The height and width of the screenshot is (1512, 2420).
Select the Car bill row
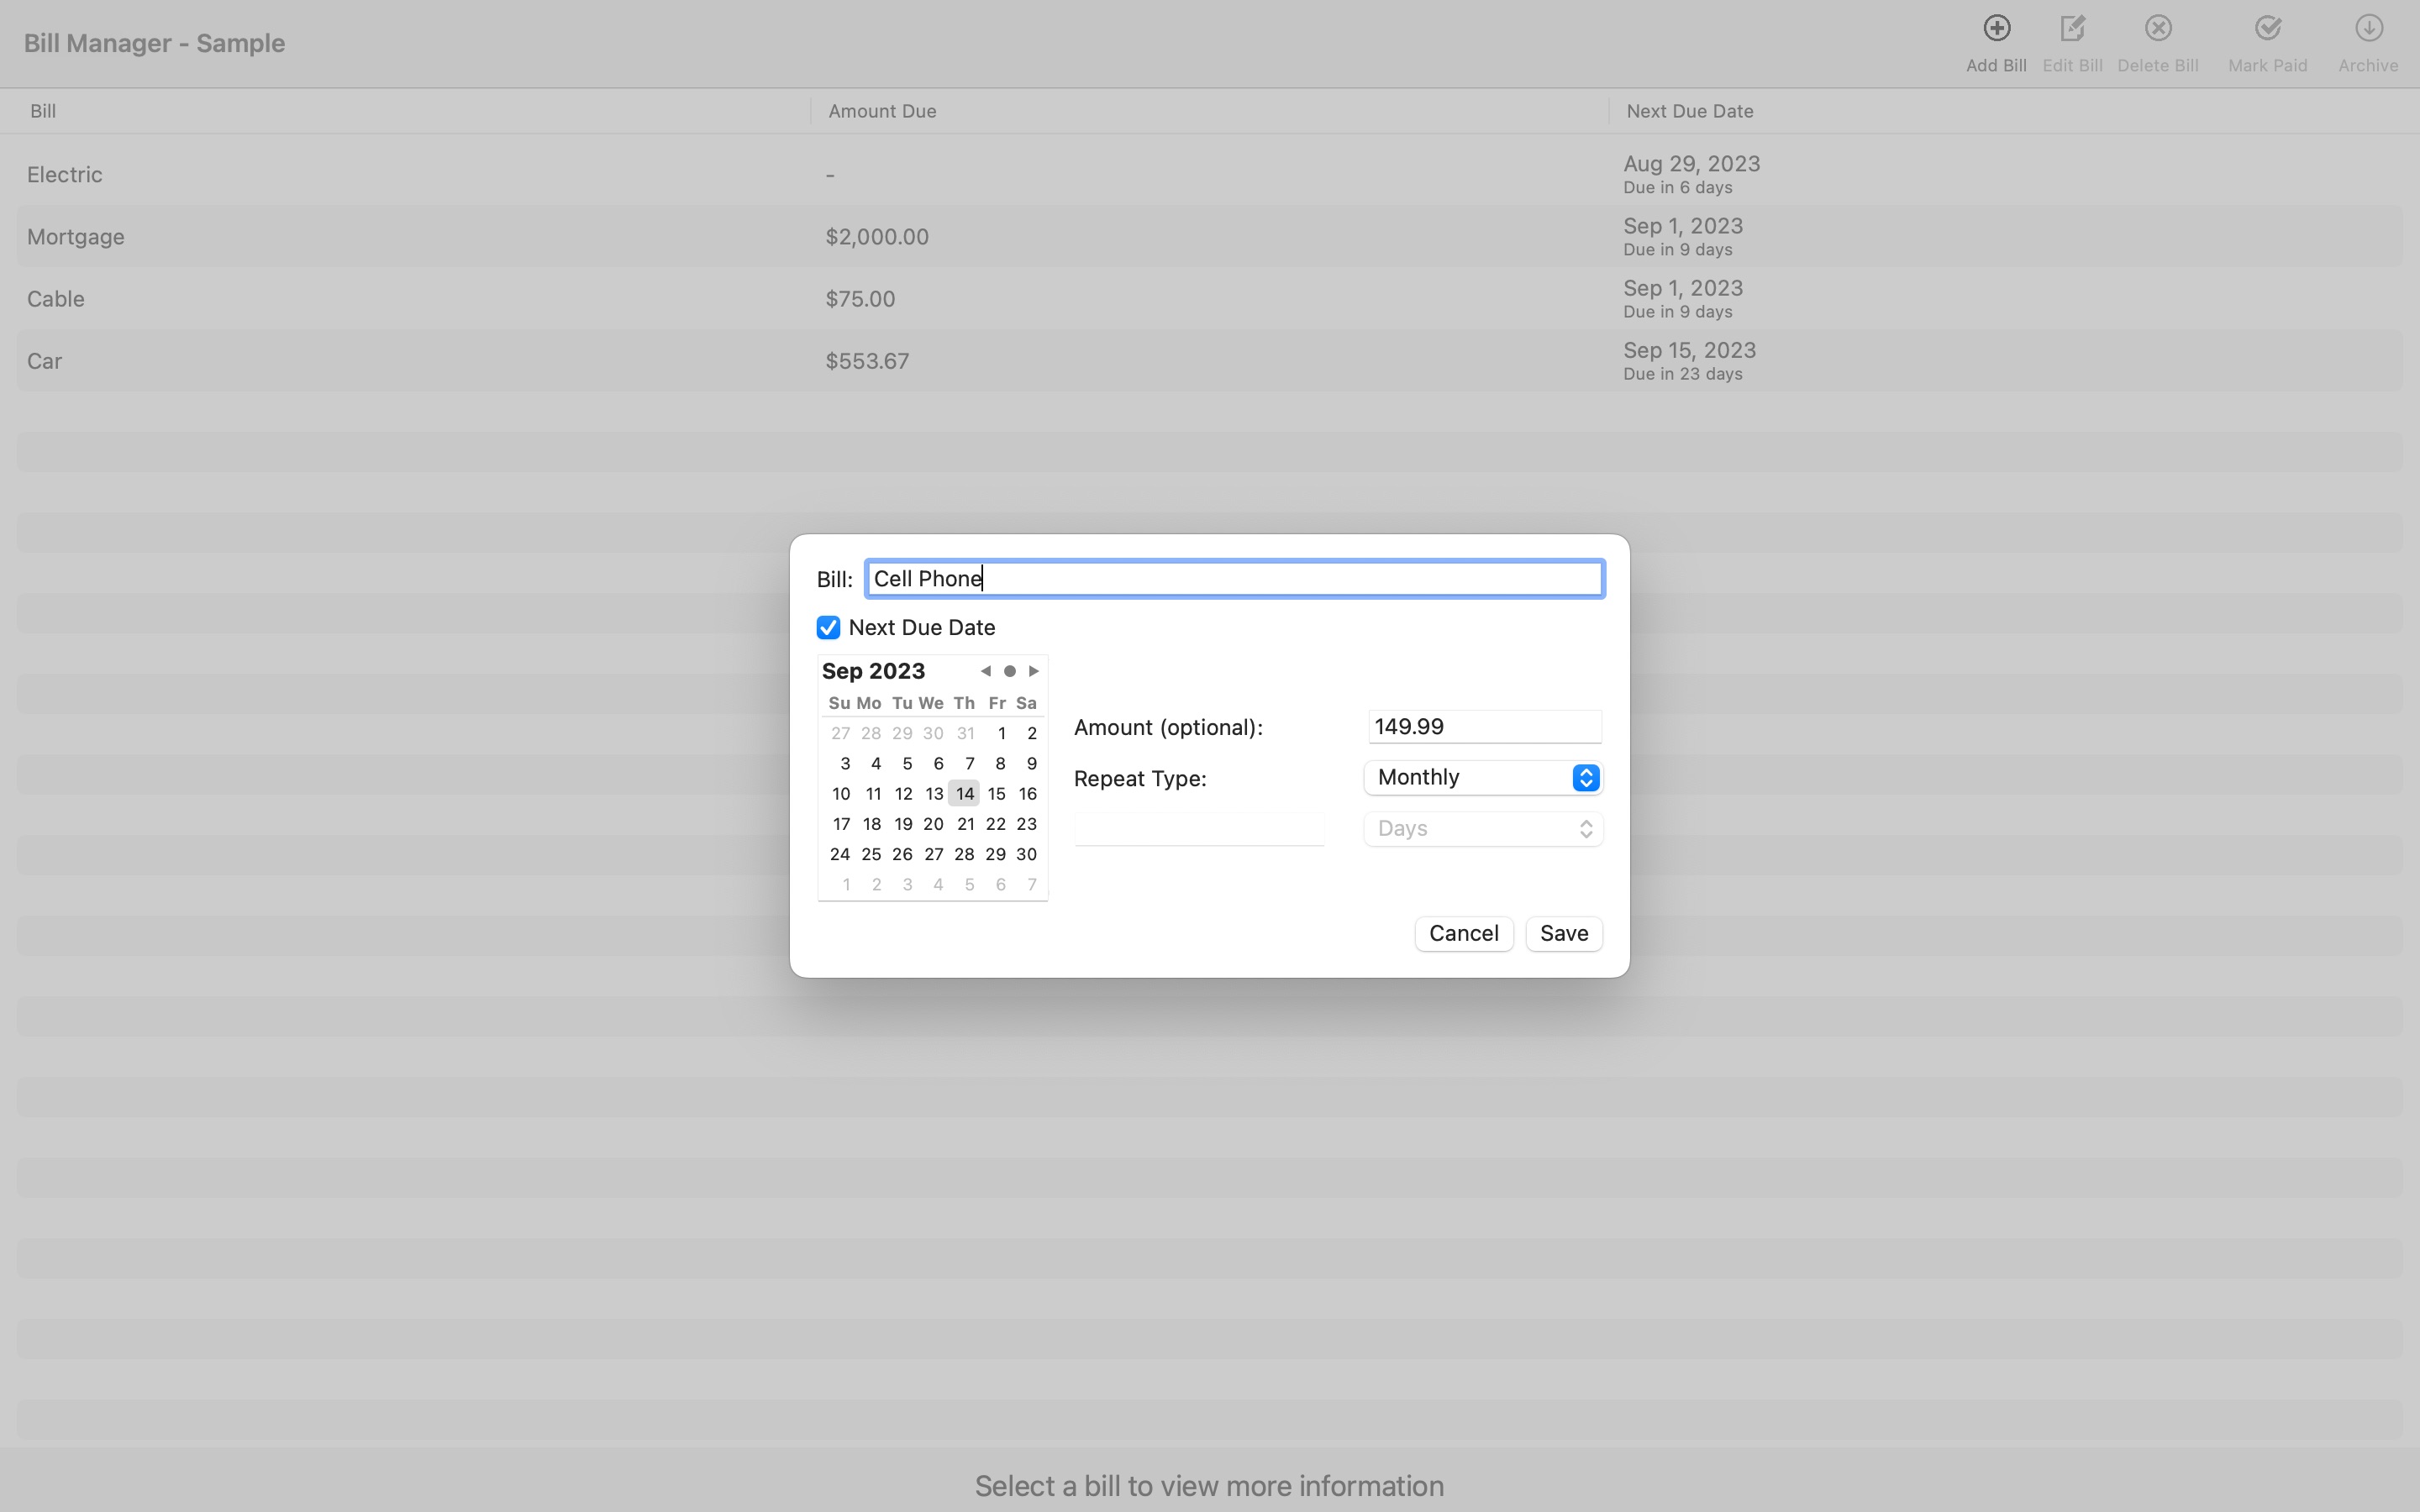coord(1209,361)
